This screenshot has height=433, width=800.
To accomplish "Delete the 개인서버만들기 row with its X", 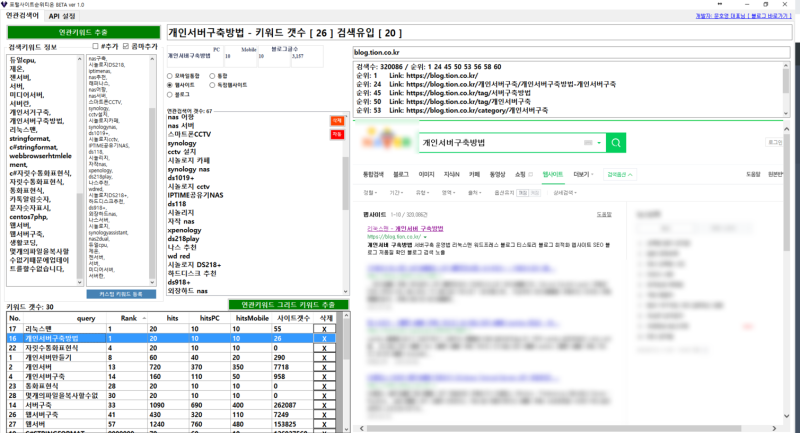I will [x=324, y=358].
